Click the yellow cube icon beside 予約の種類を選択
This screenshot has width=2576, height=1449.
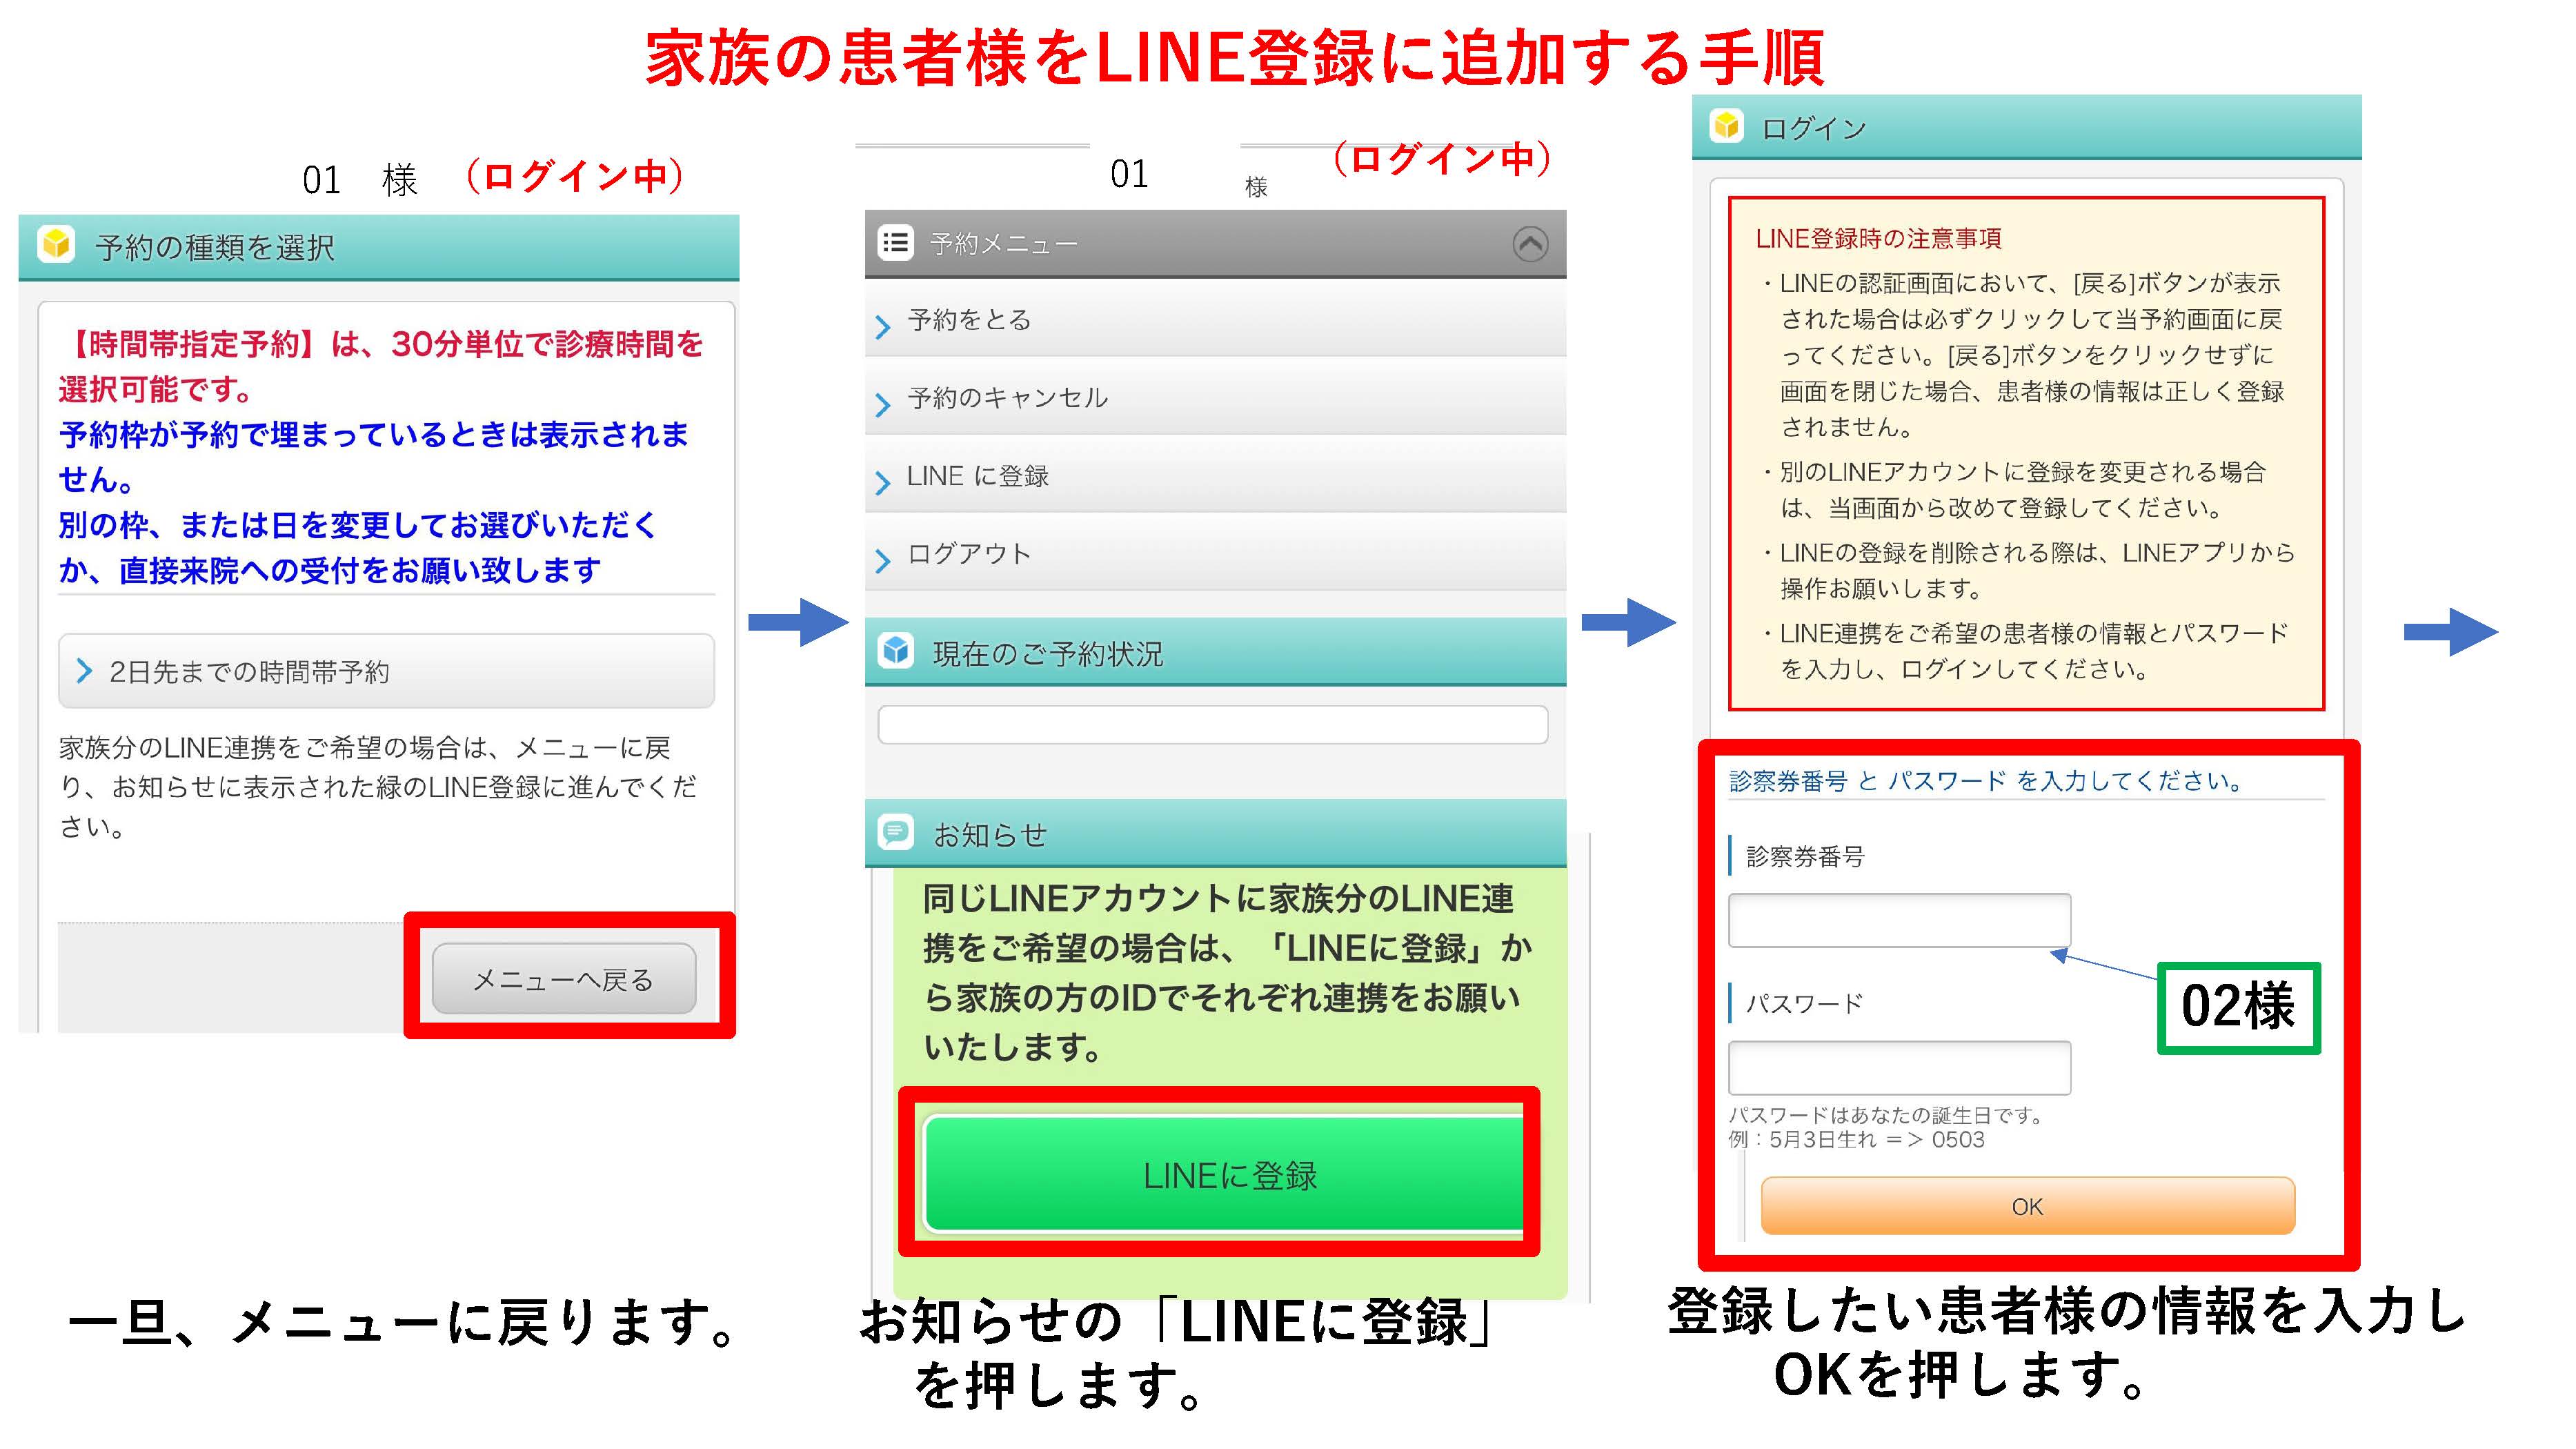click(57, 245)
